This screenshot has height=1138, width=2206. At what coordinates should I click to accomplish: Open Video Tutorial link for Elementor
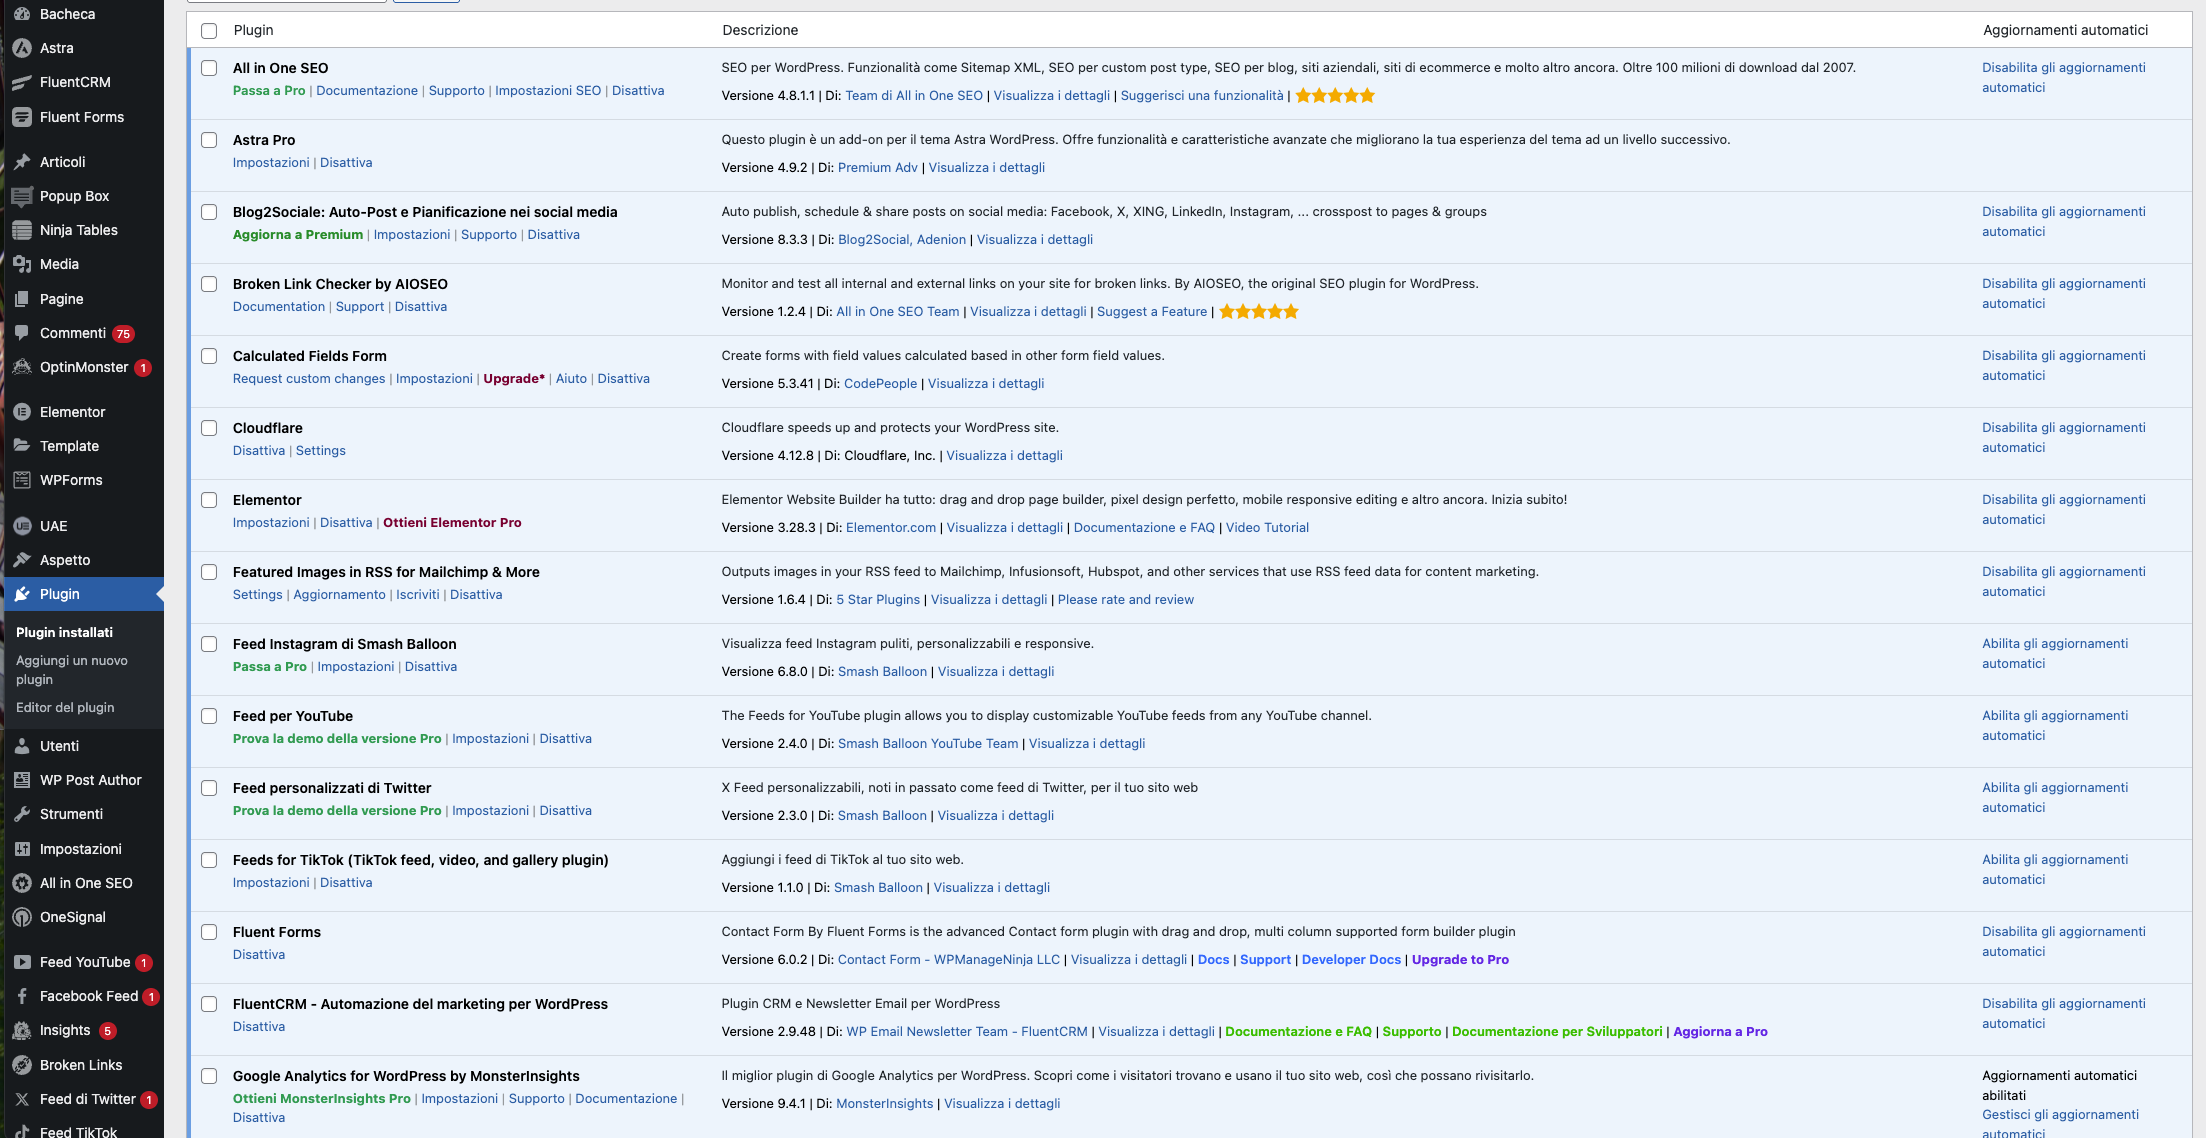pyautogui.click(x=1267, y=527)
